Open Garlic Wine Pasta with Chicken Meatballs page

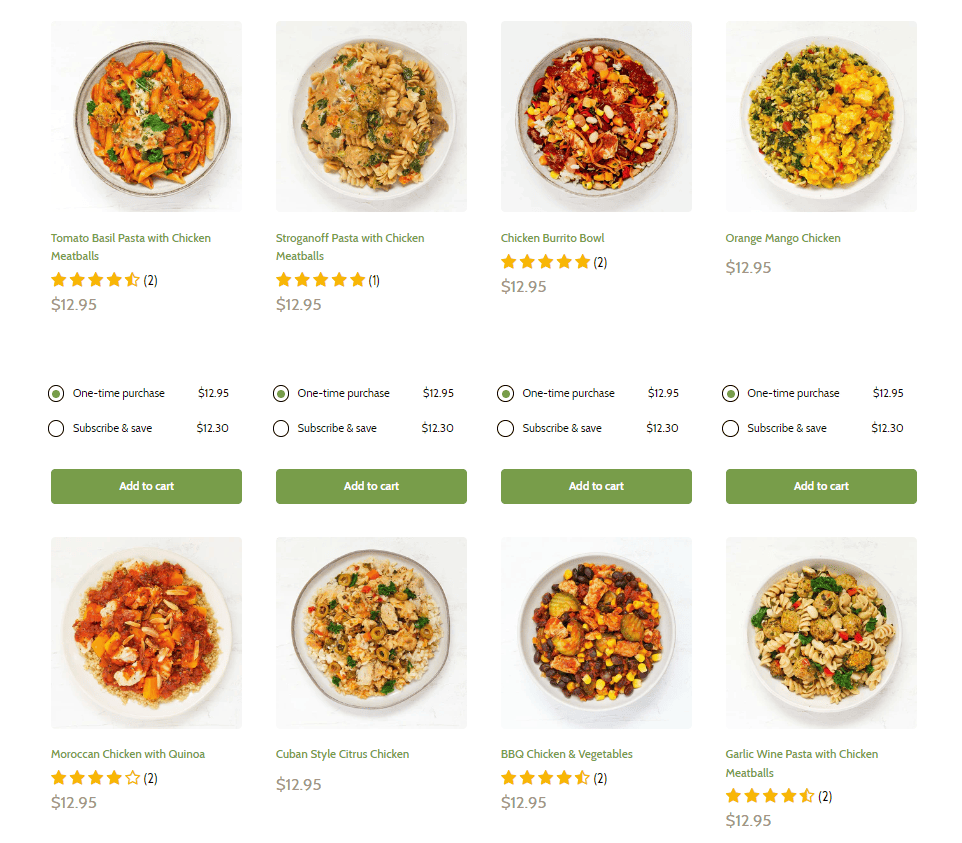[801, 762]
